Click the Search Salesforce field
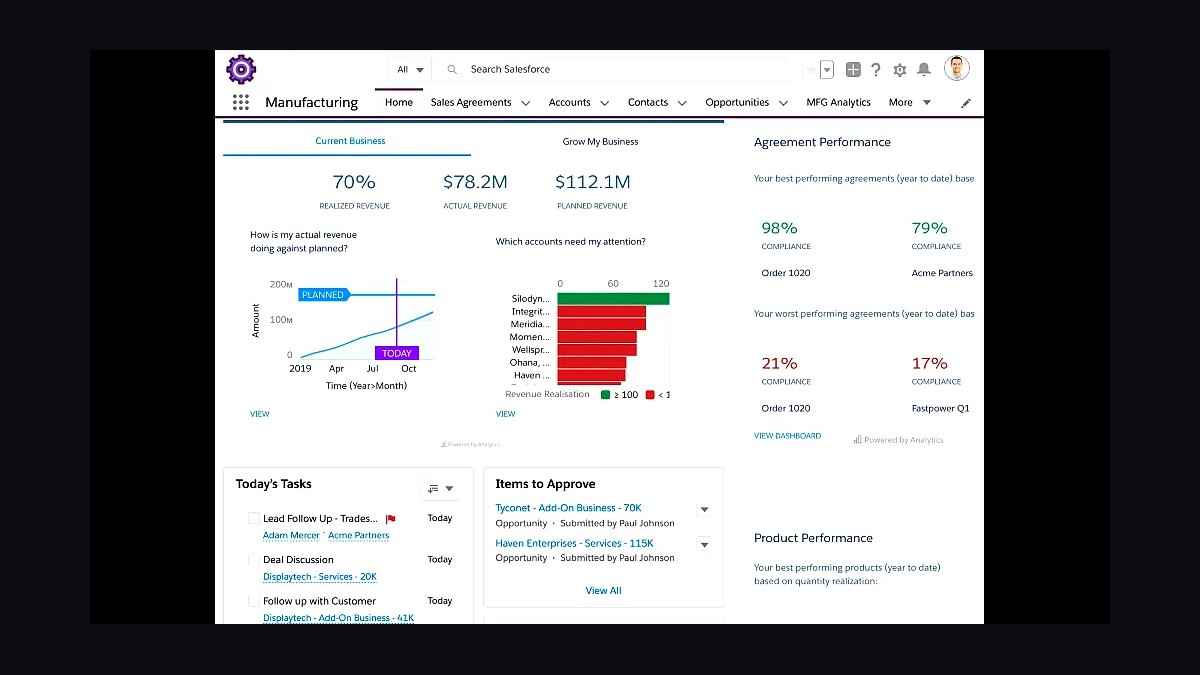 coord(613,69)
